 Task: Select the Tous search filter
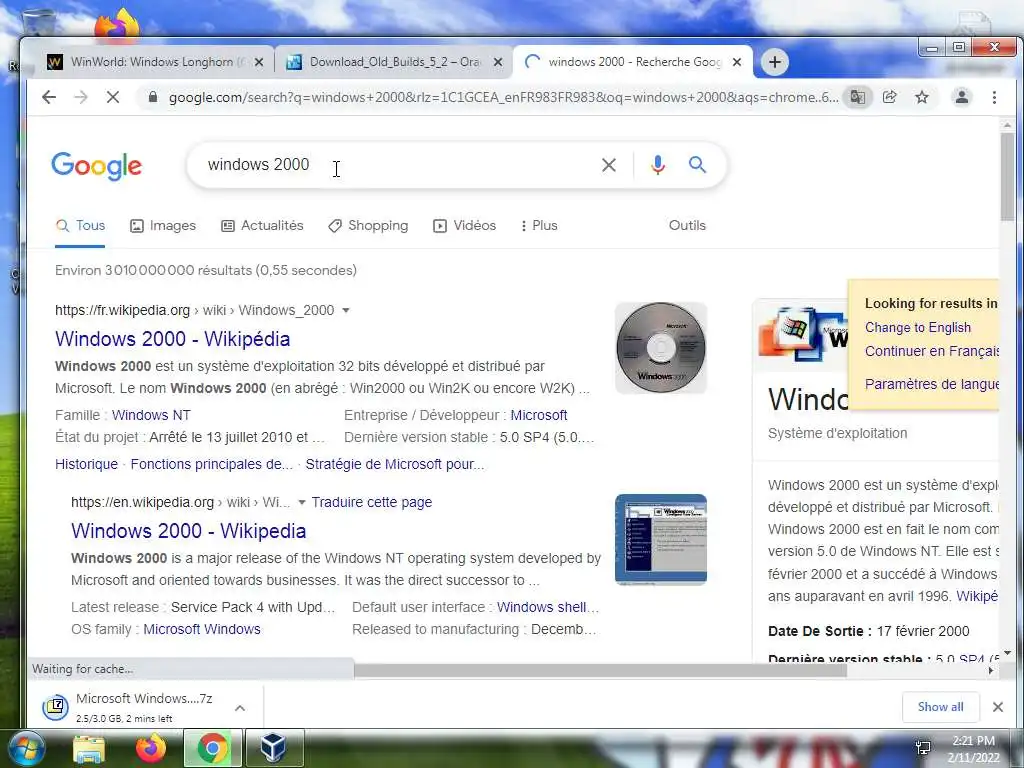(x=80, y=226)
